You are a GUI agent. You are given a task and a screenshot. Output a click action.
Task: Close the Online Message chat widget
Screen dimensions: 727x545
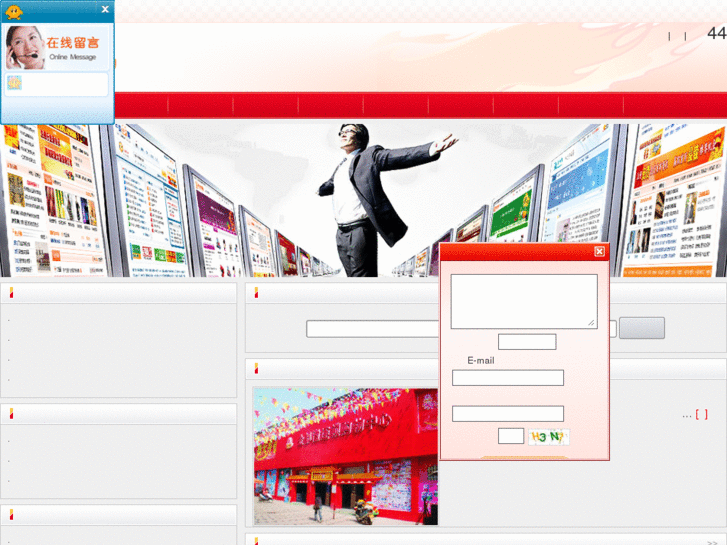point(105,9)
